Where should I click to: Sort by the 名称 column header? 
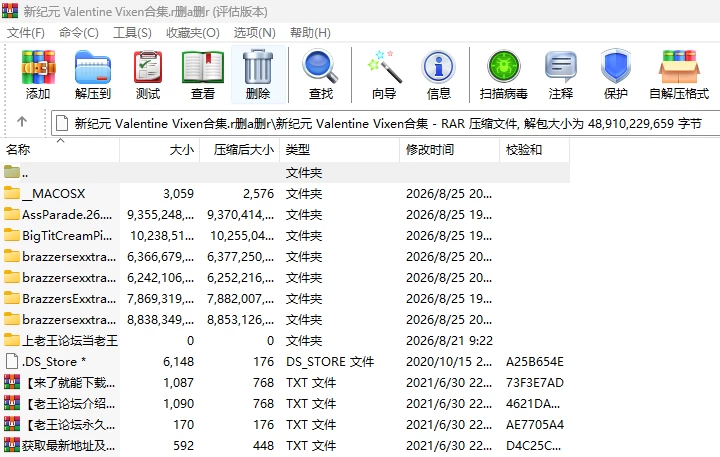click(60, 150)
